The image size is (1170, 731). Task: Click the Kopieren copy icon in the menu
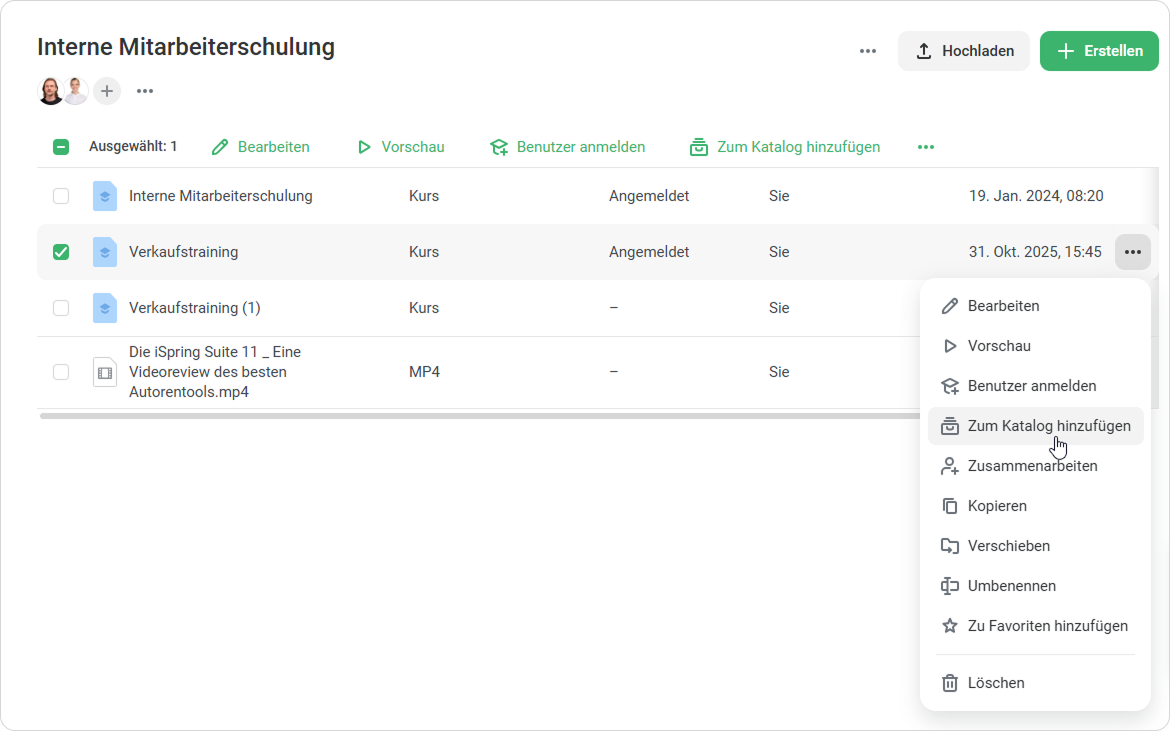click(x=950, y=506)
